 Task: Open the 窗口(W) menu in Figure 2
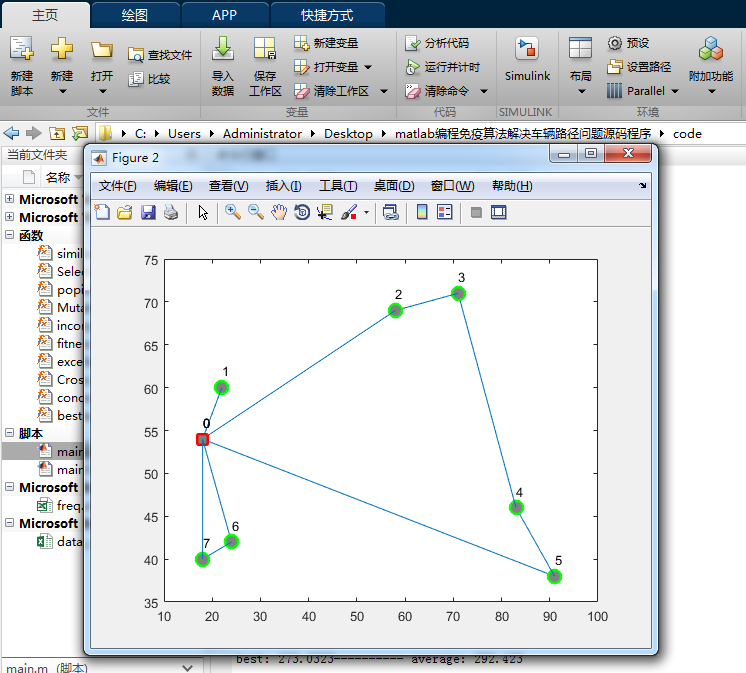click(x=452, y=186)
